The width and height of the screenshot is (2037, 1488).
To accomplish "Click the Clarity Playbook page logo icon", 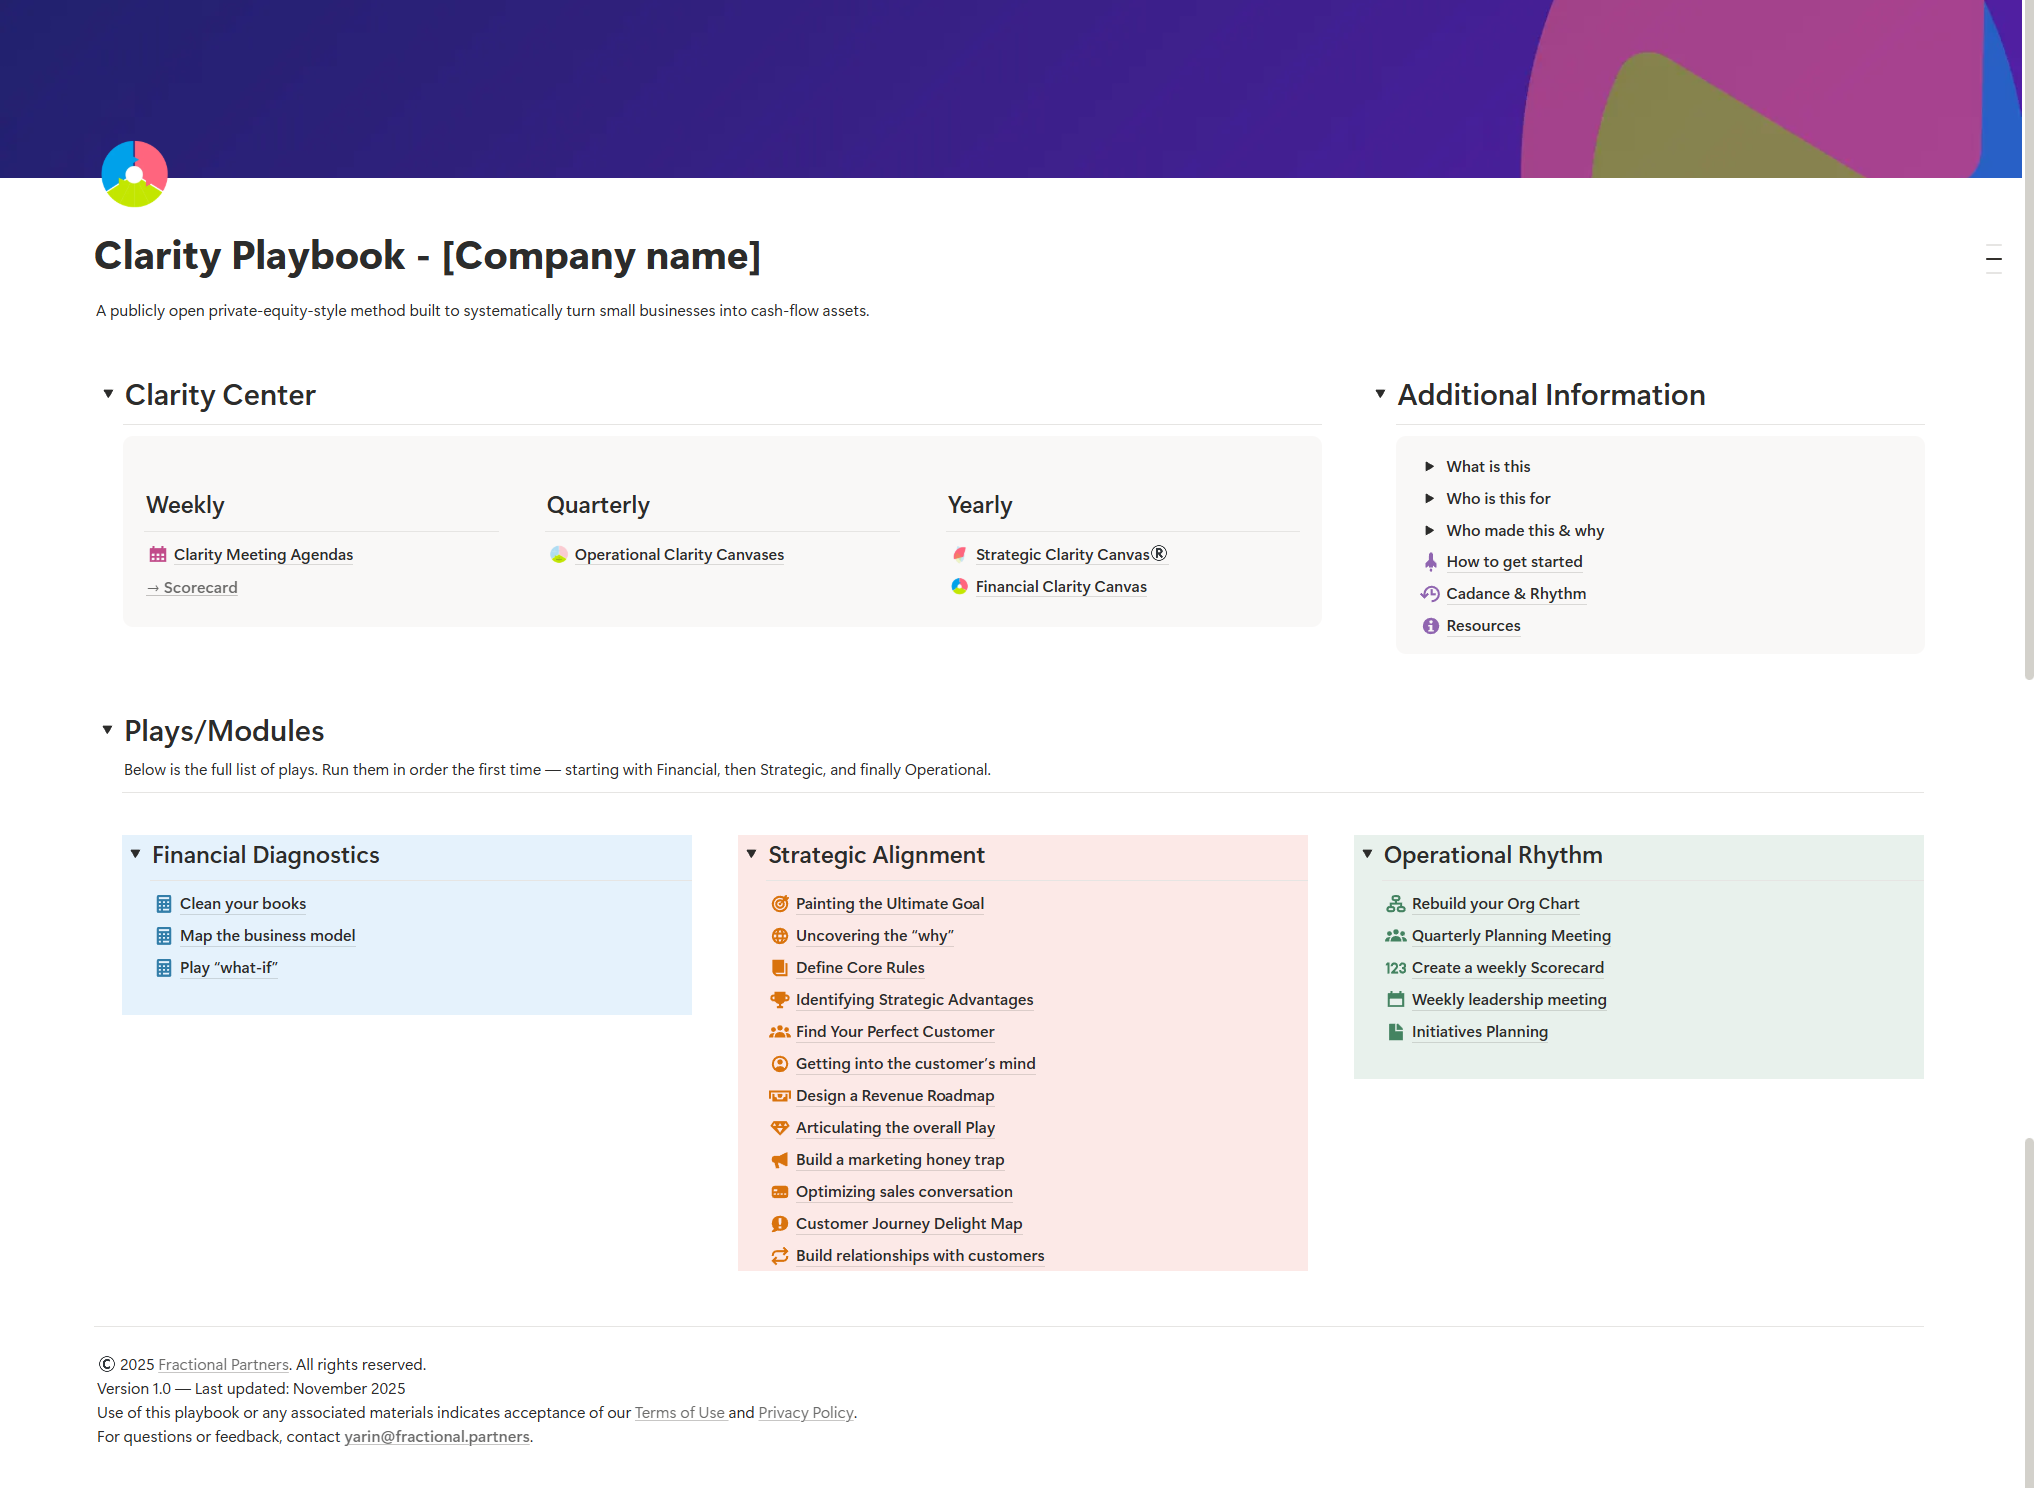I will coord(134,174).
